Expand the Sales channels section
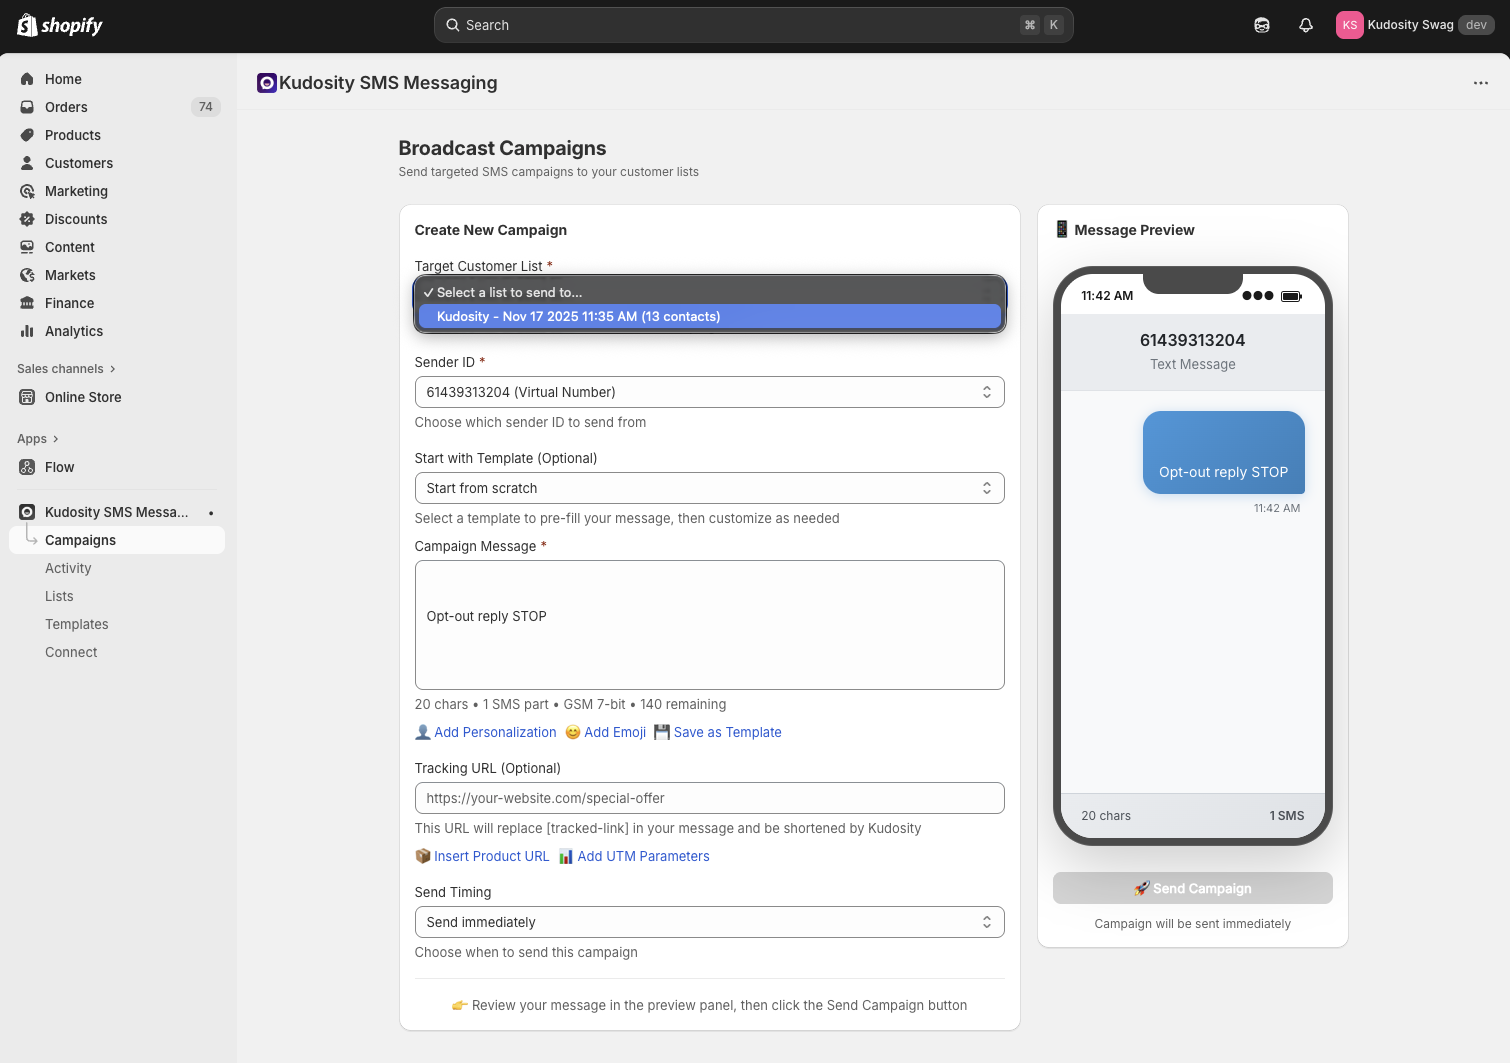The width and height of the screenshot is (1510, 1063). pyautogui.click(x=66, y=369)
